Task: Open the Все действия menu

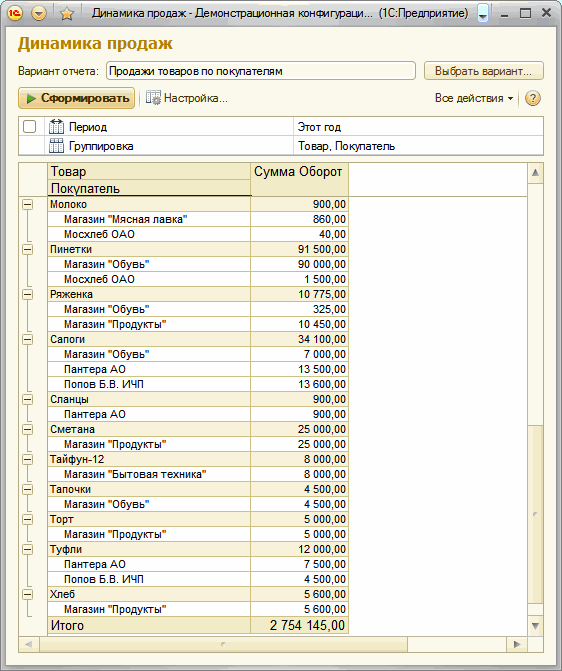Action: click(x=474, y=98)
